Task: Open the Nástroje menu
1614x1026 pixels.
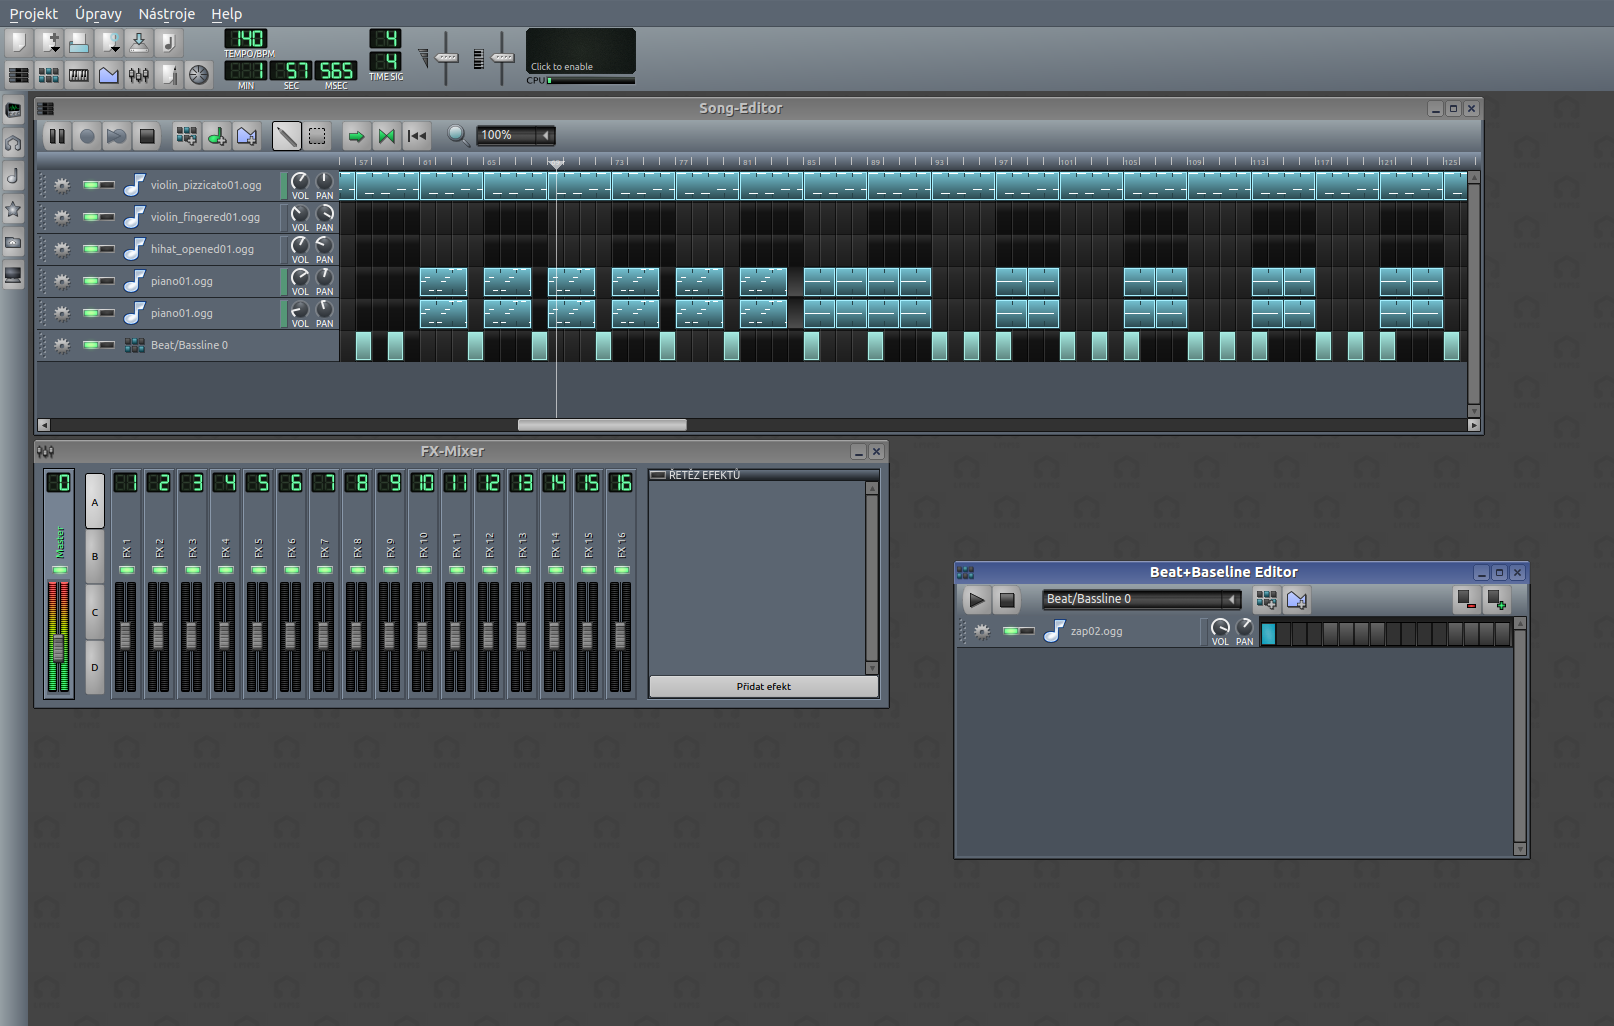Action: [166, 14]
